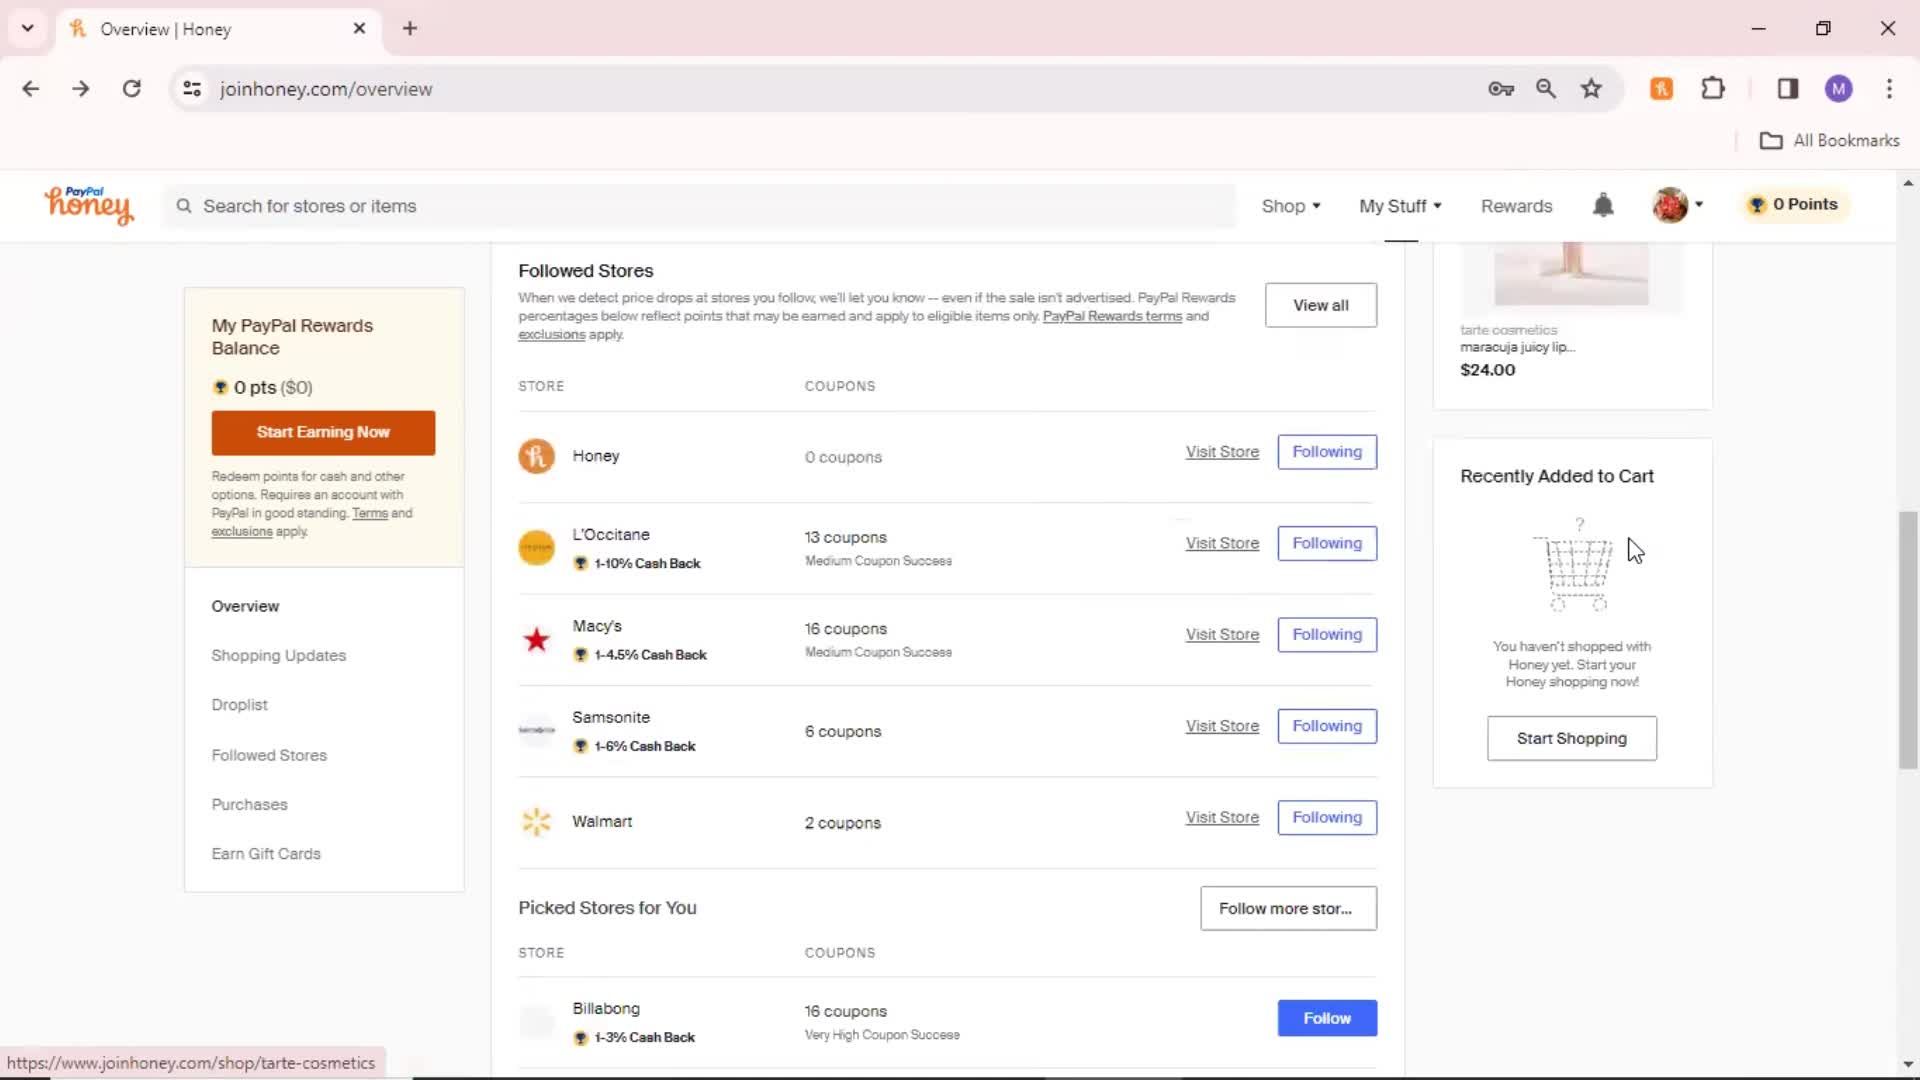
Task: Click the Macy's red star logo
Action: (536, 639)
